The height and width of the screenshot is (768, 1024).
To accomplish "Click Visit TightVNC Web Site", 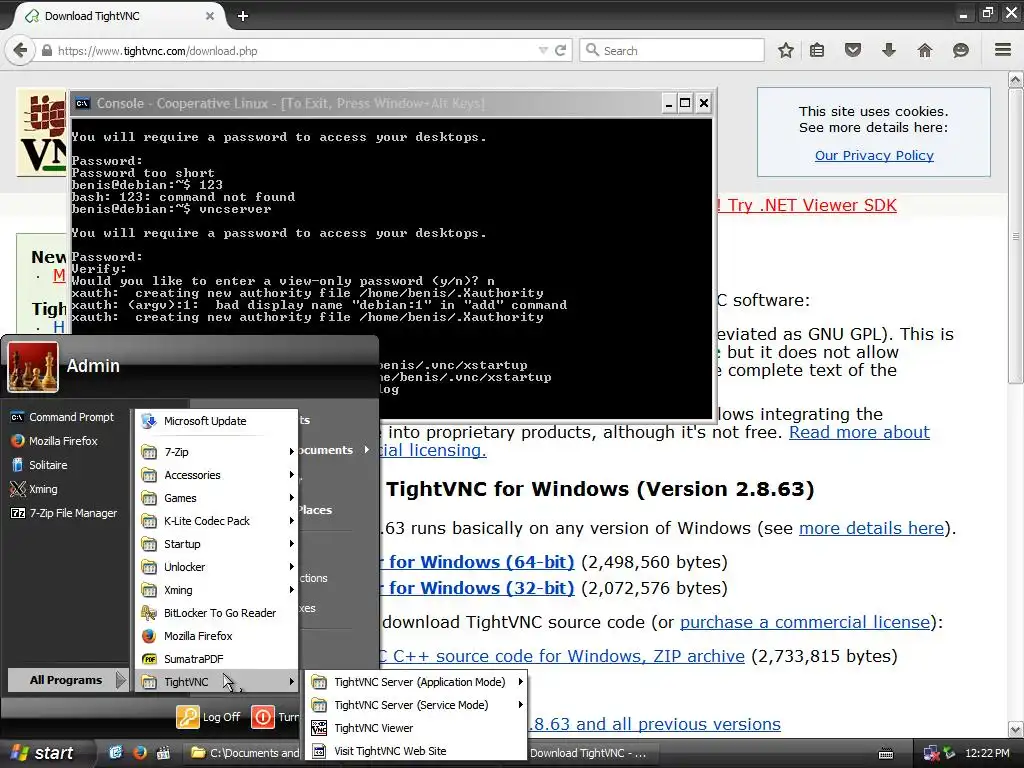I will pyautogui.click(x=415, y=750).
